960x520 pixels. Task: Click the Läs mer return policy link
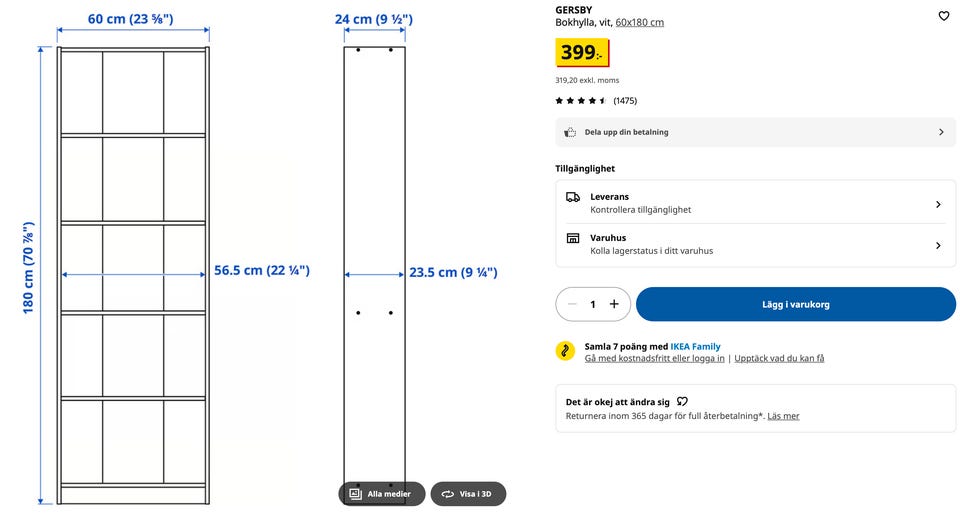(x=783, y=416)
